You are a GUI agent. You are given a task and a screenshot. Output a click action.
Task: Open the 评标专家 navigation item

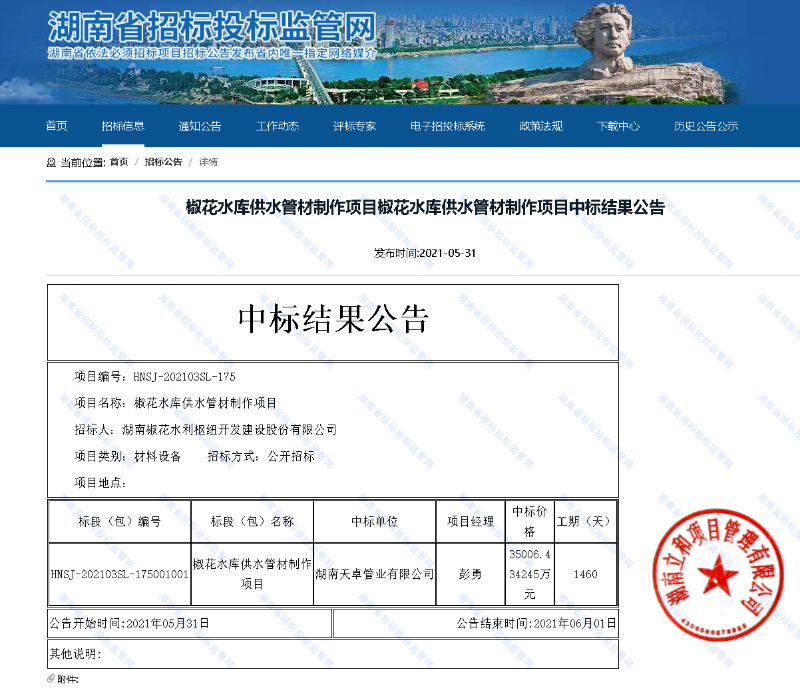pos(355,126)
